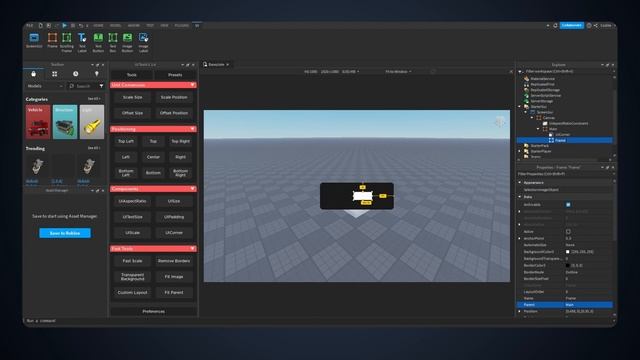Collapse the Appearance properties group
Screen dimensions: 640x360
pyautogui.click(x=520, y=182)
